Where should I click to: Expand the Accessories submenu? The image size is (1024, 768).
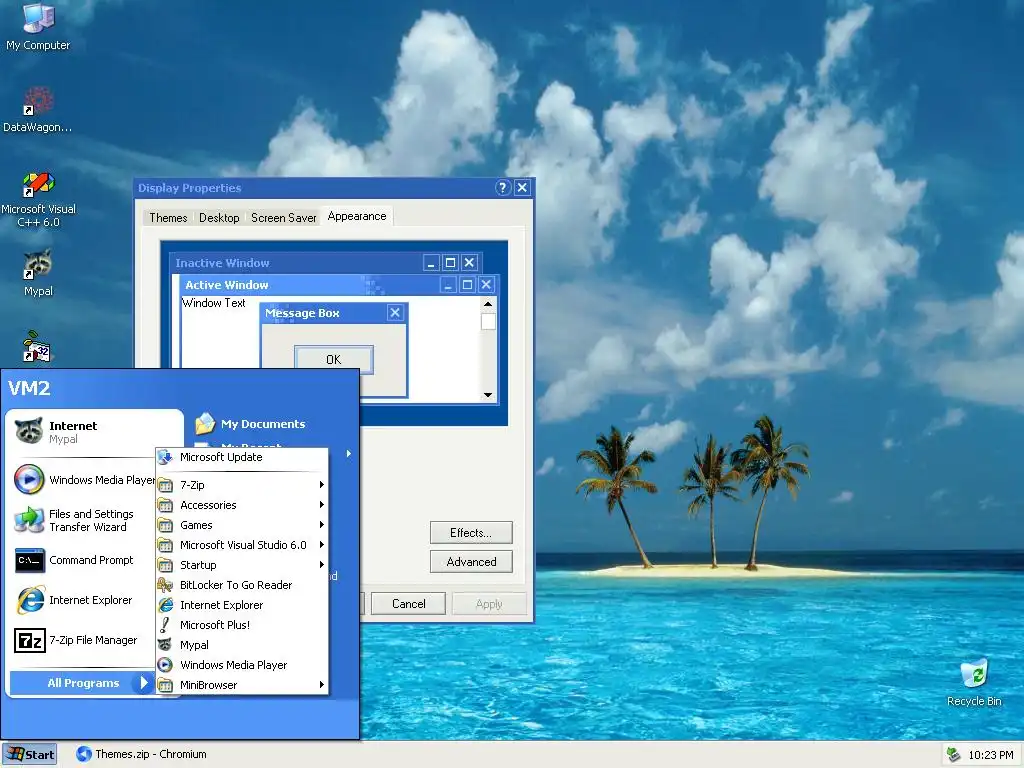(242, 505)
